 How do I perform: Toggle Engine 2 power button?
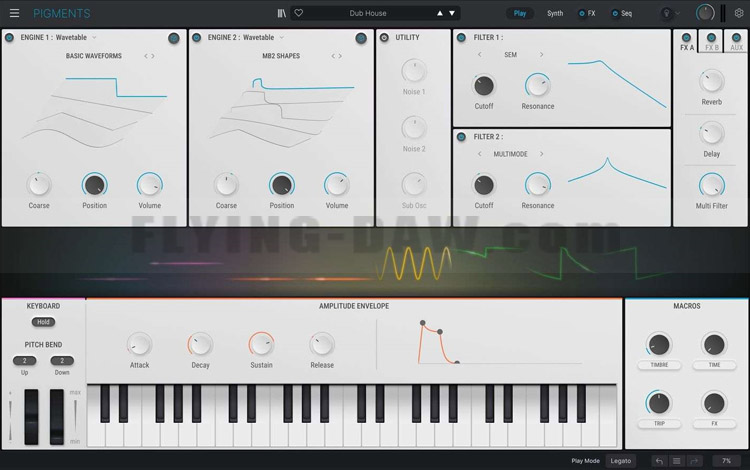click(196, 37)
